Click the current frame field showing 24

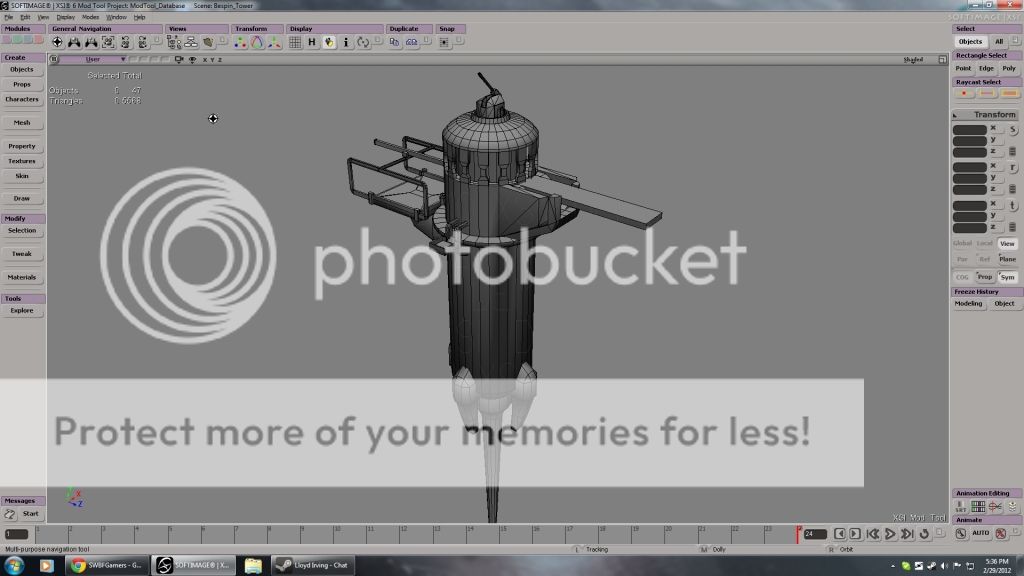(x=814, y=534)
